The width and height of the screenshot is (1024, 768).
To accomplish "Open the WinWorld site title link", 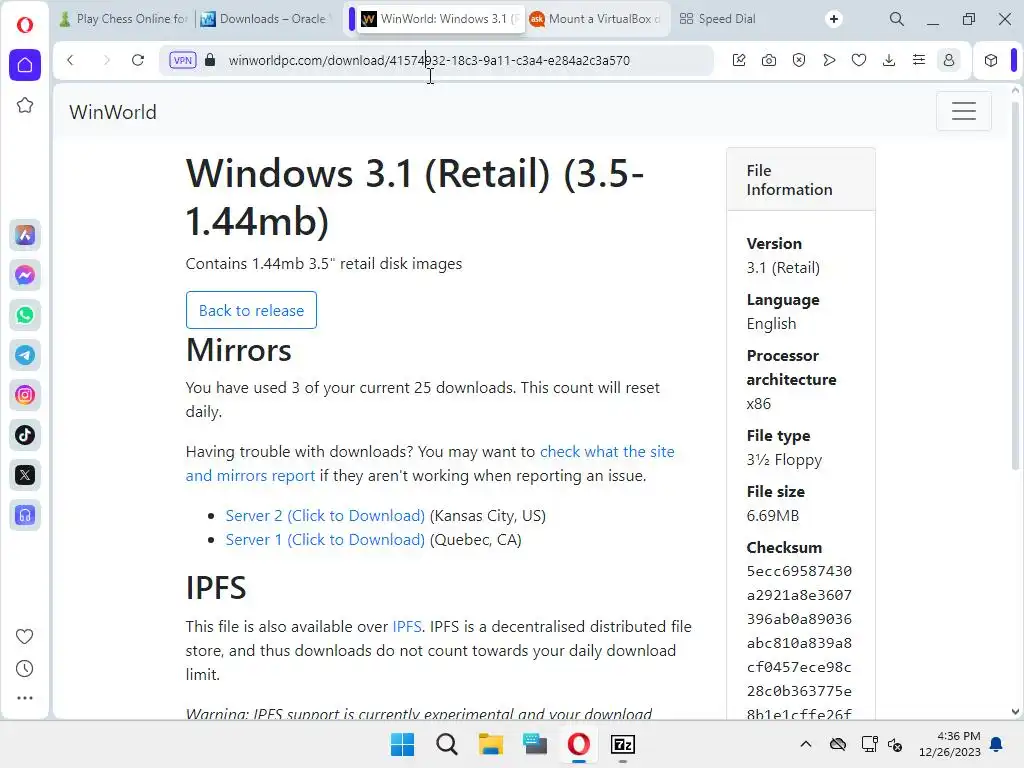I will [x=112, y=112].
